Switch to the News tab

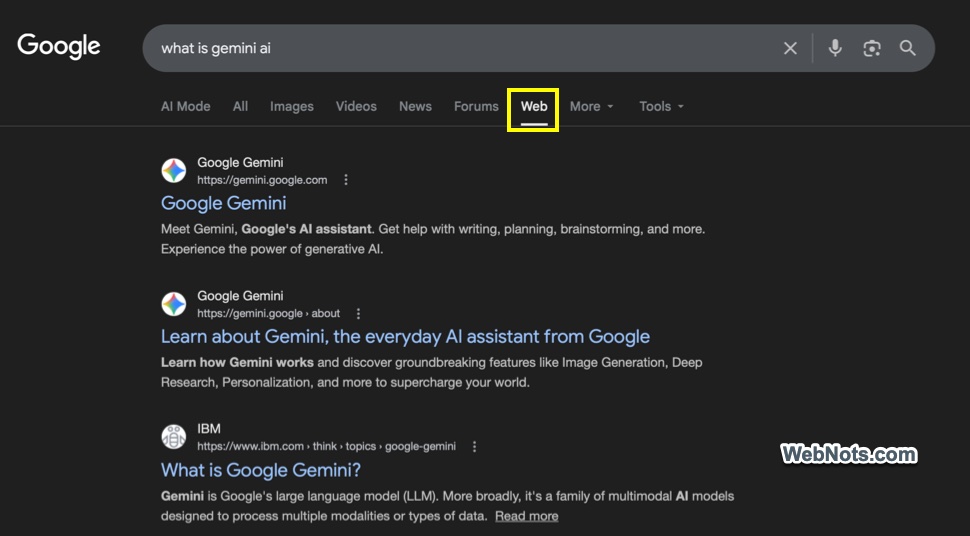pos(415,106)
